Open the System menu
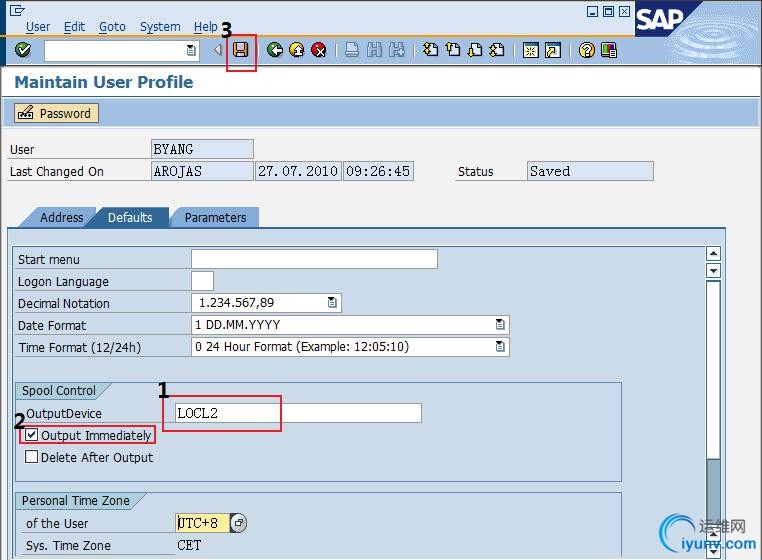 pos(160,27)
